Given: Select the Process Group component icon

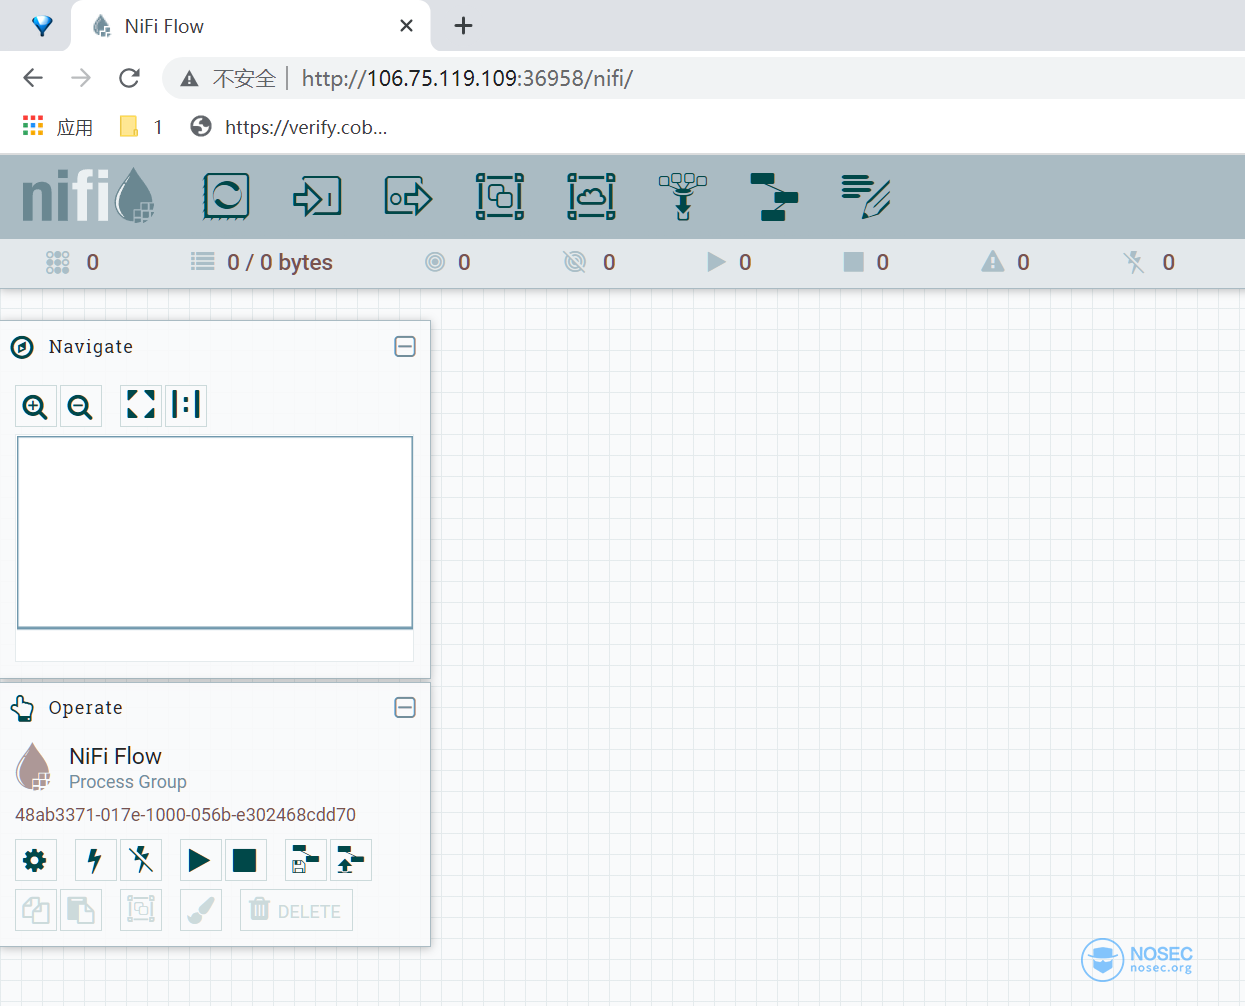Looking at the screenshot, I should pos(500,196).
